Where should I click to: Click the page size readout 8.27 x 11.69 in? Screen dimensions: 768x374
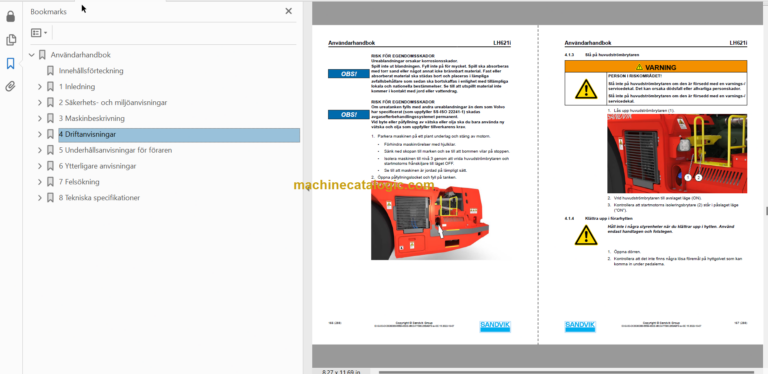[341, 372]
